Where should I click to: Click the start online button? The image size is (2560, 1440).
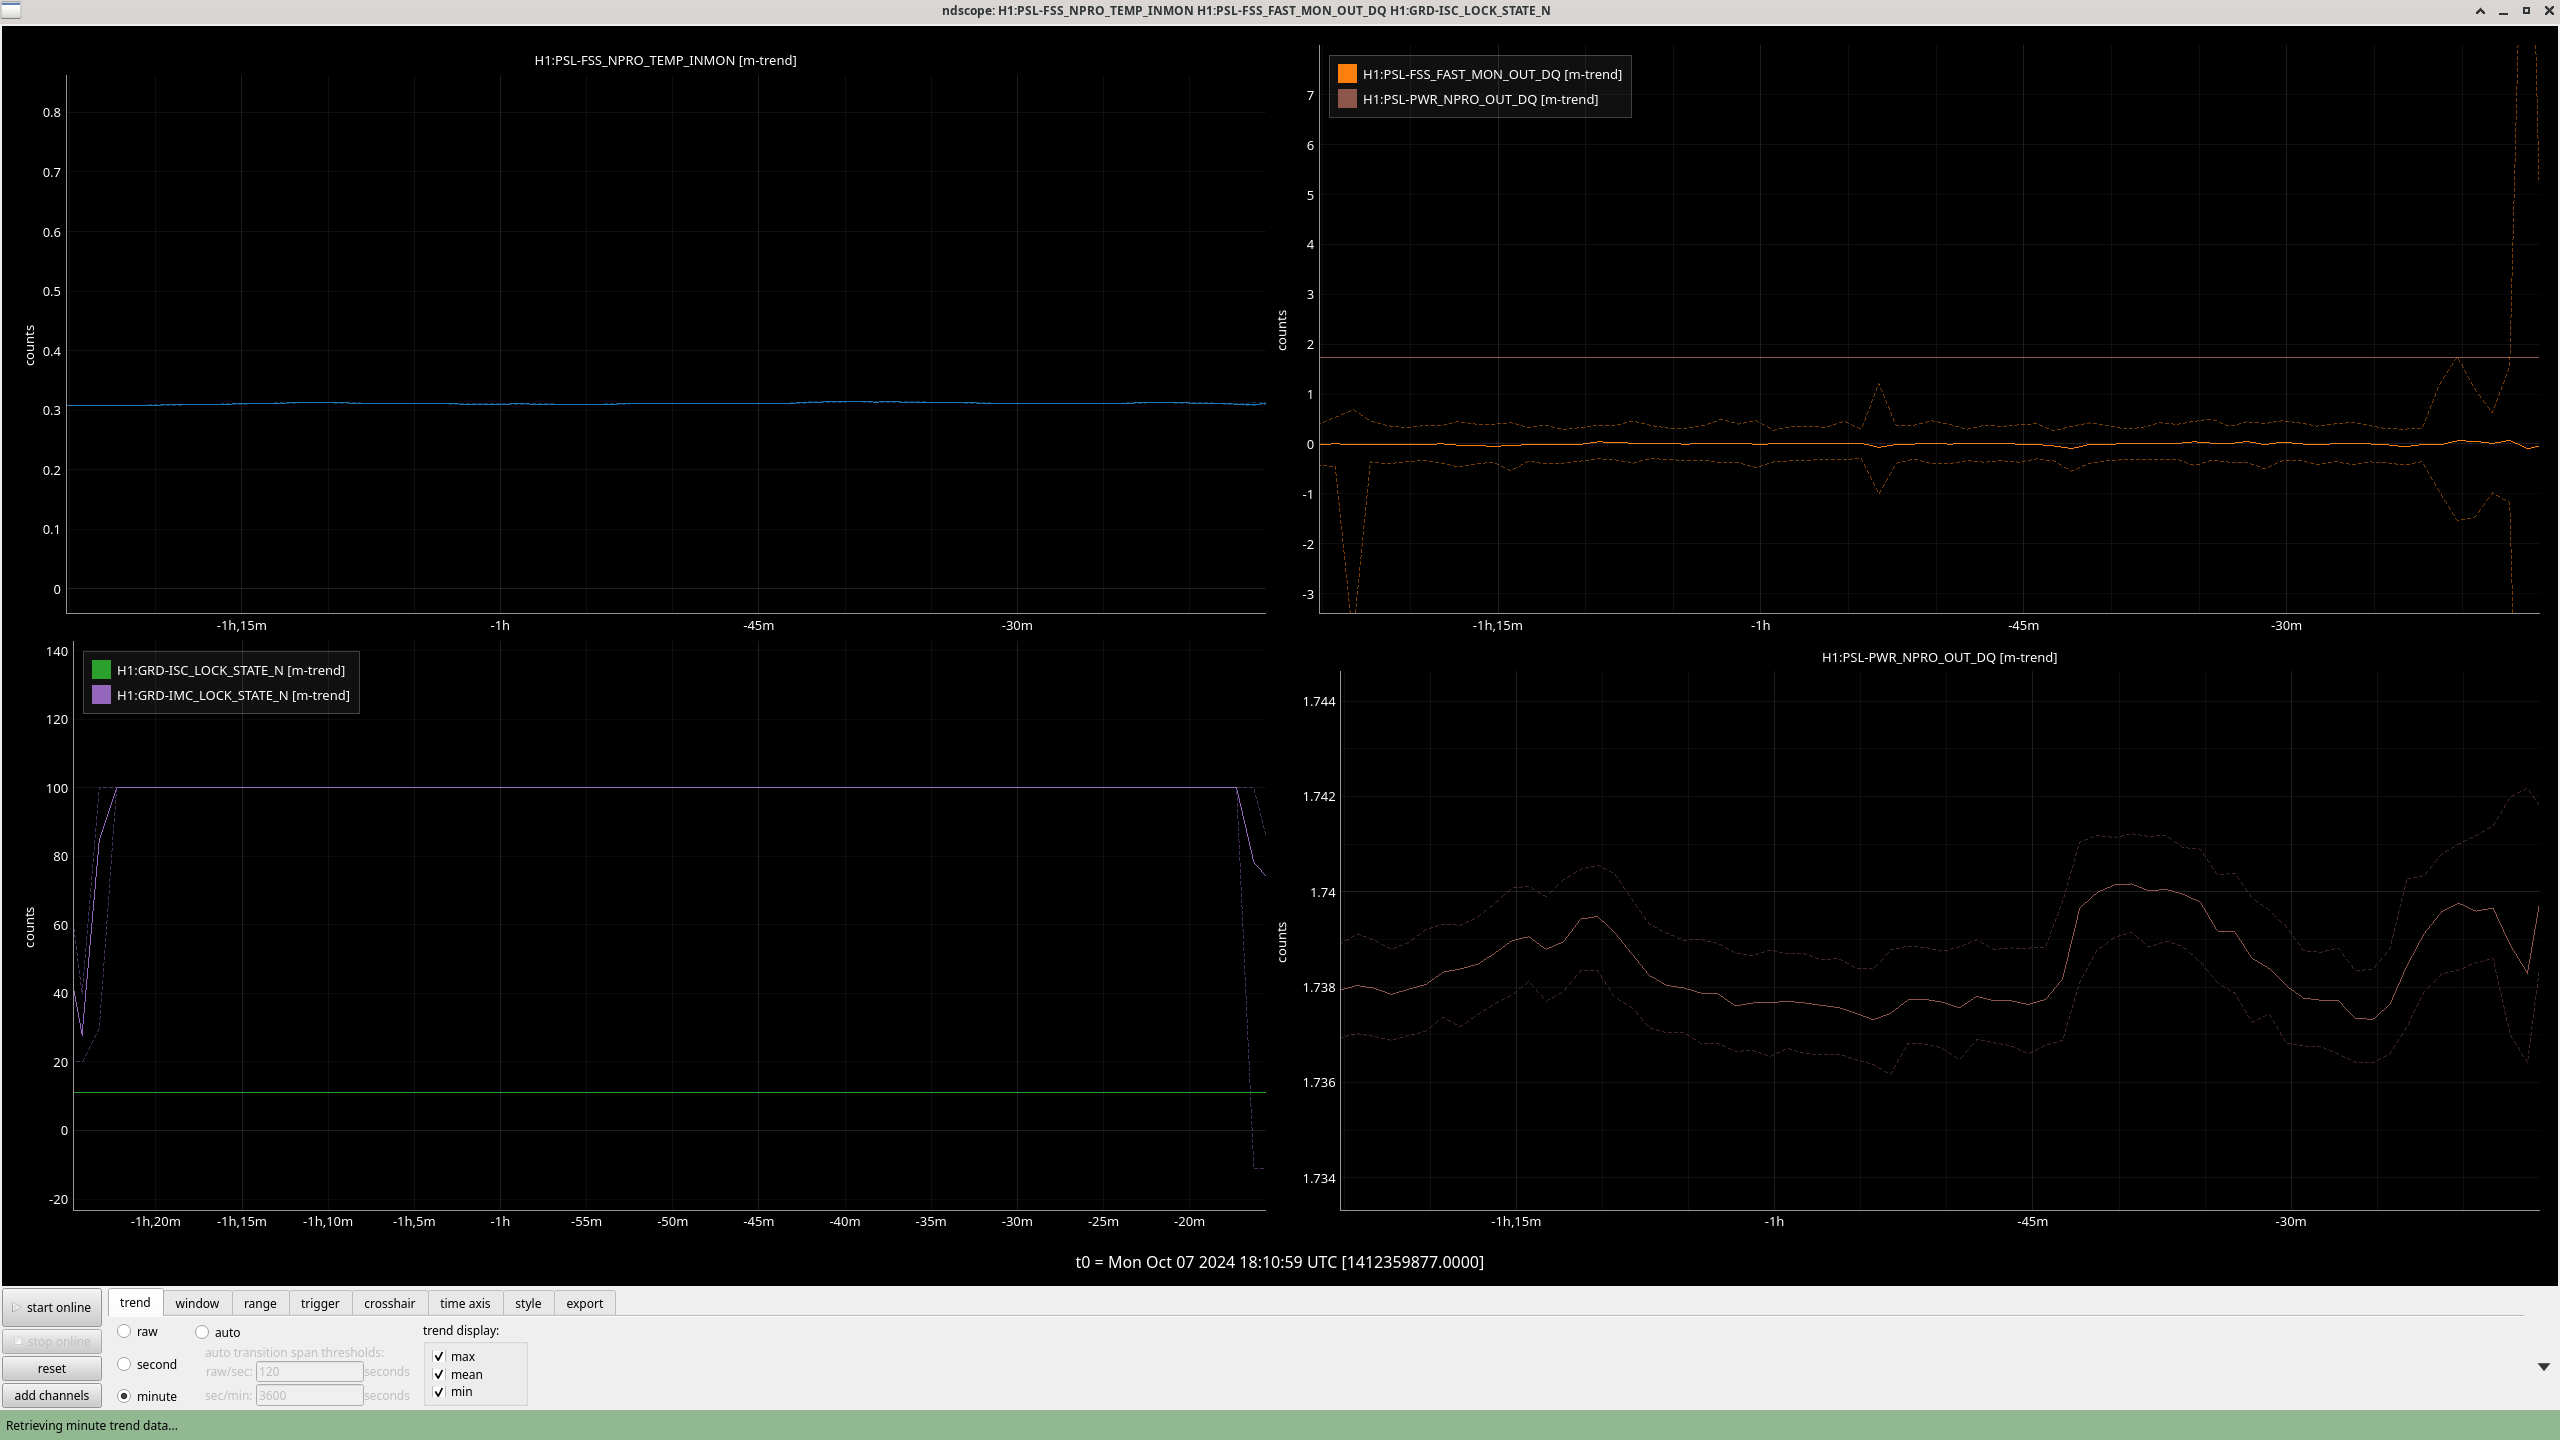52,1307
